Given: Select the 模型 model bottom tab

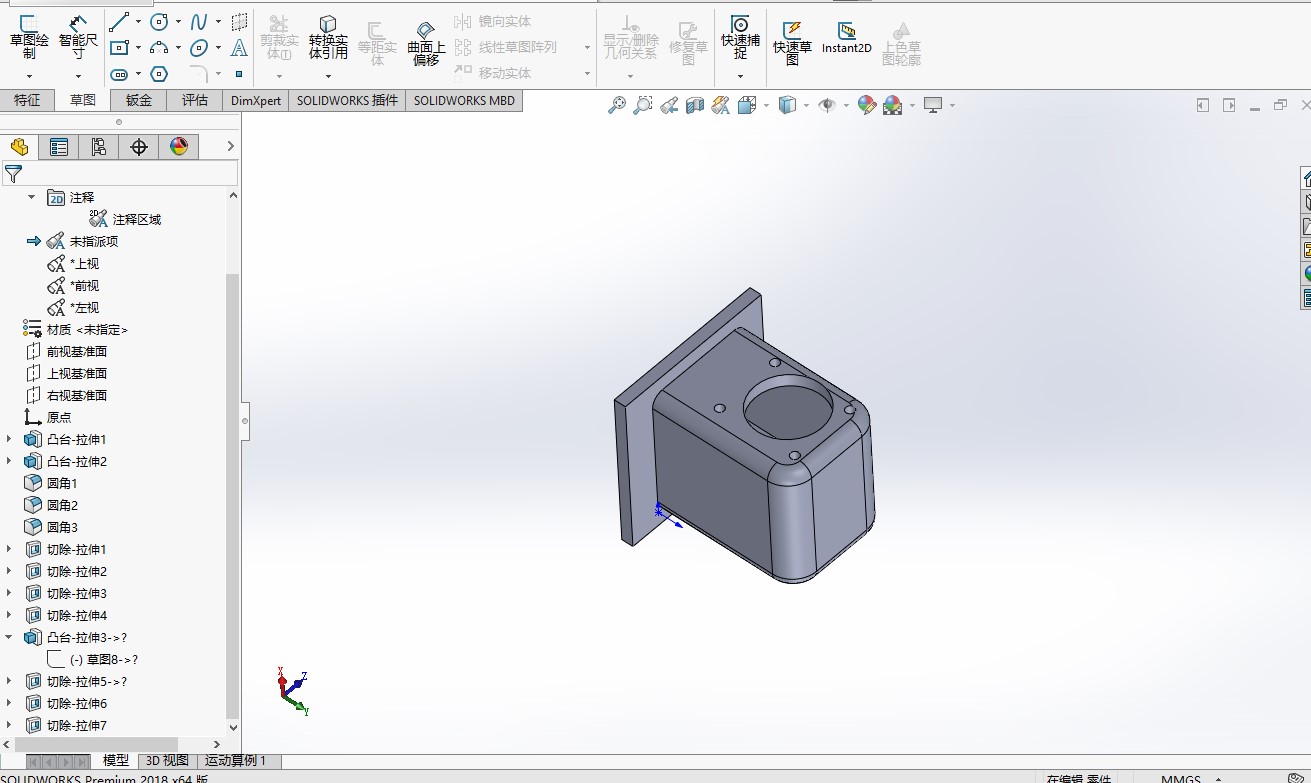Looking at the screenshot, I should pyautogui.click(x=116, y=761).
